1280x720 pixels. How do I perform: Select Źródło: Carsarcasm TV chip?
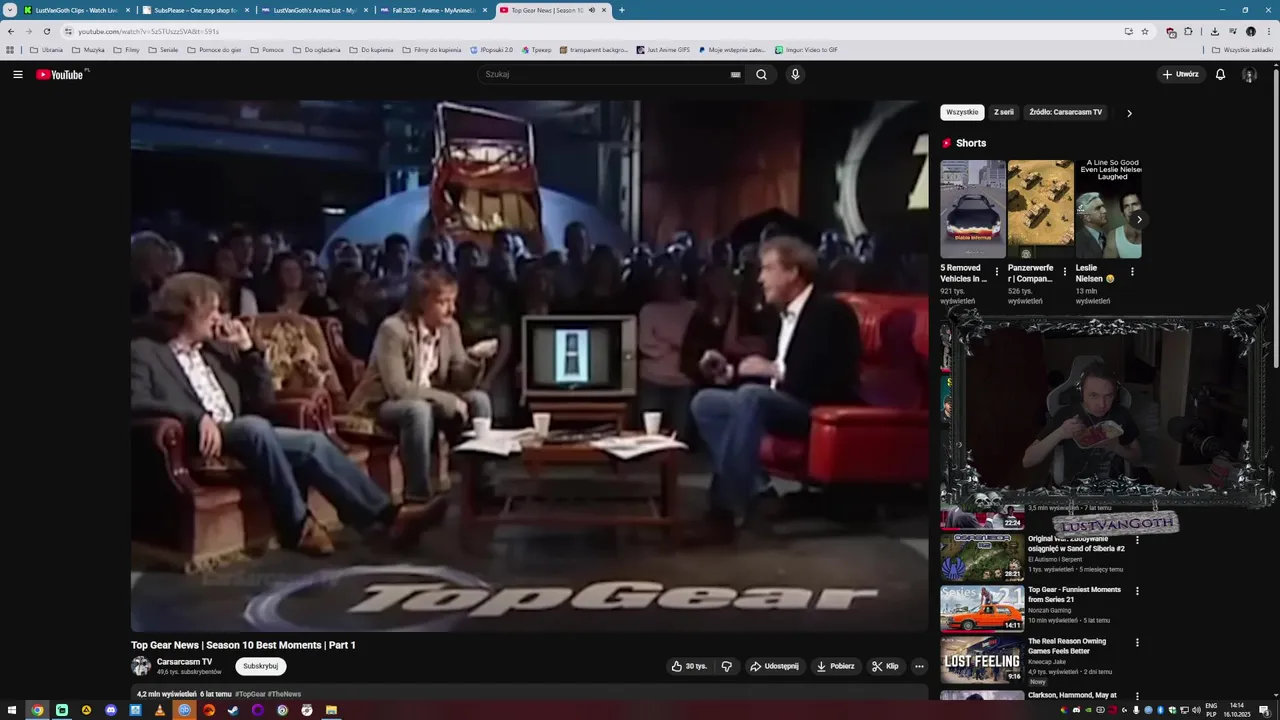[x=1065, y=112]
